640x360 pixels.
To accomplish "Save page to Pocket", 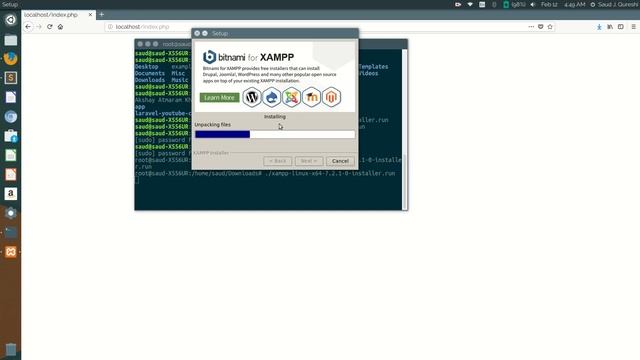I will coord(540,27).
